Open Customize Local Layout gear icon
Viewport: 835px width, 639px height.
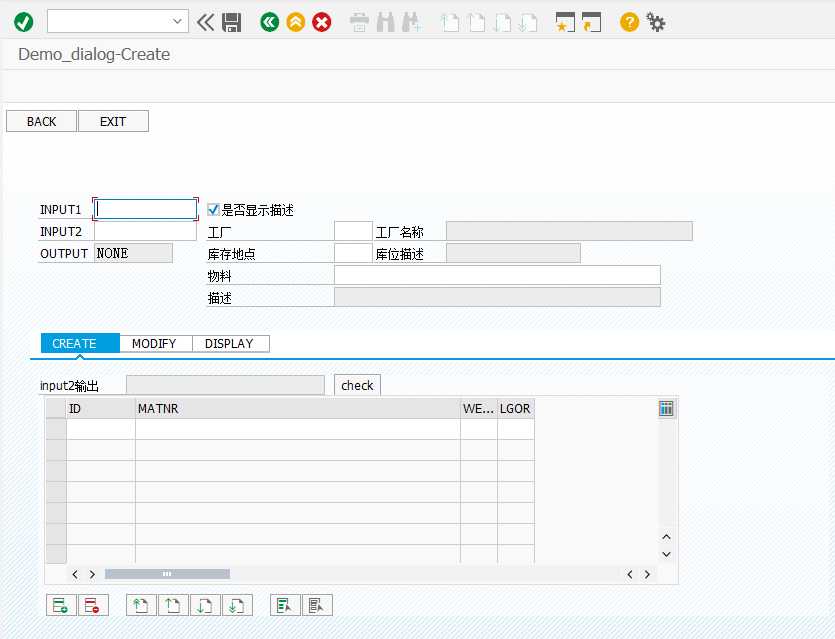coord(656,22)
